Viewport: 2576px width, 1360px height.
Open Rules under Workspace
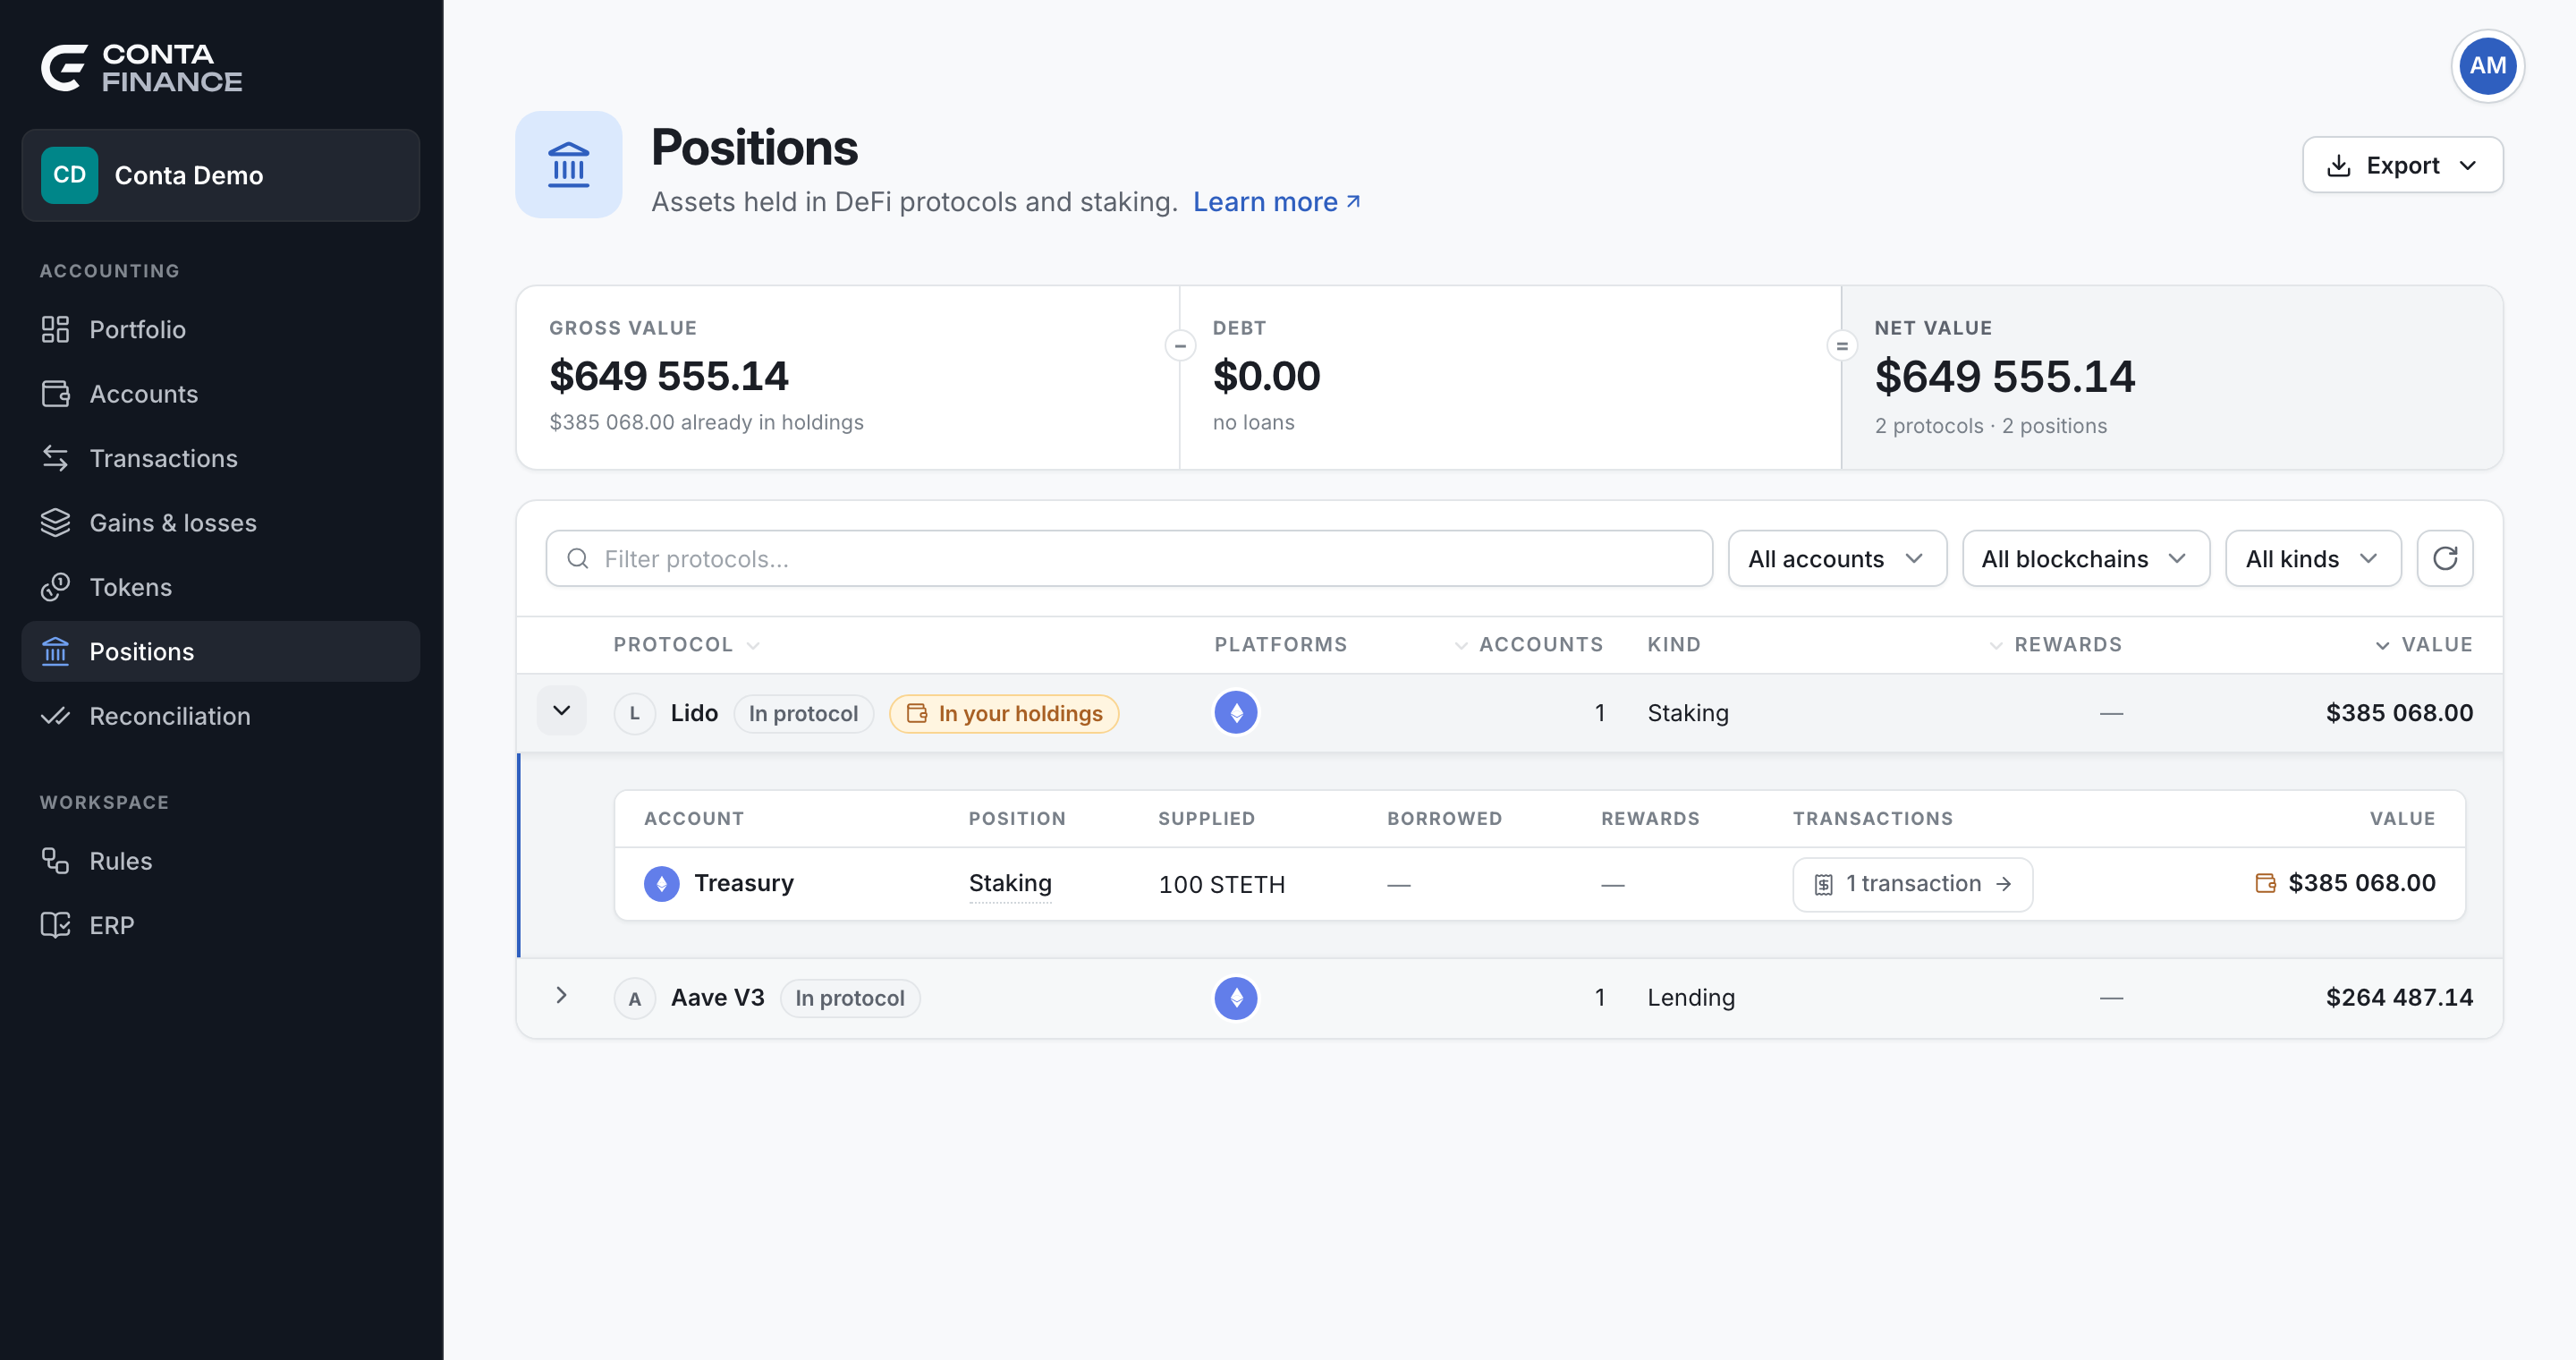click(220, 861)
